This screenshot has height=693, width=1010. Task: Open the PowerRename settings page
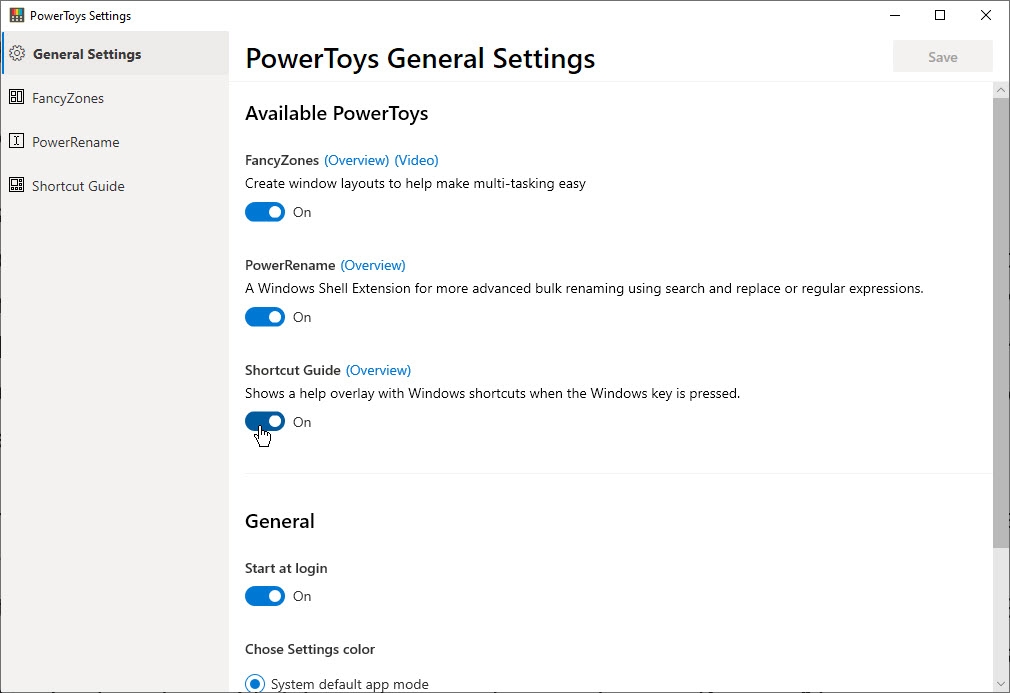73,141
